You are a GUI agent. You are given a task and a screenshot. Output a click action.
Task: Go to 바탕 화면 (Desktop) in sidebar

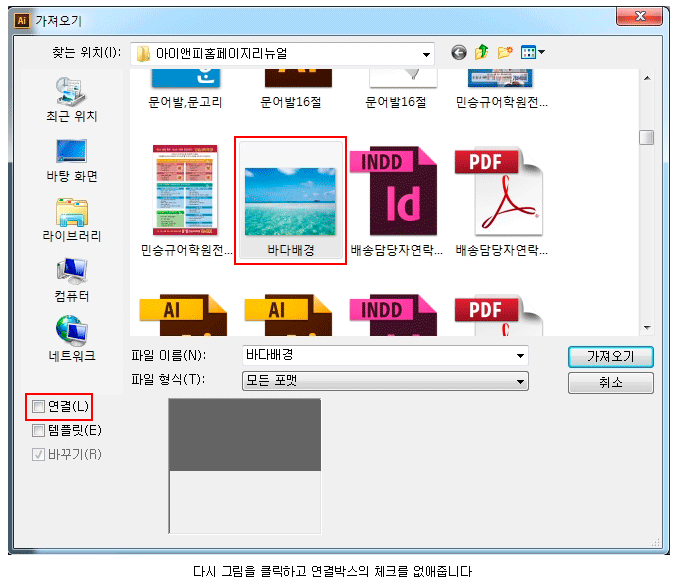[72, 159]
